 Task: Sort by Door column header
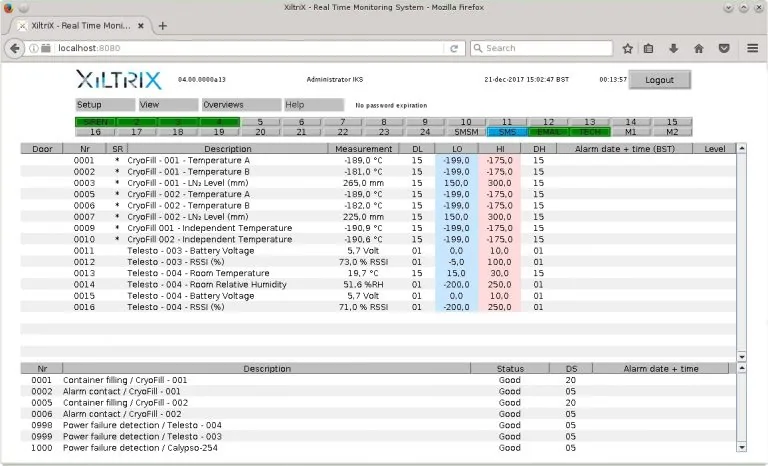pos(42,148)
